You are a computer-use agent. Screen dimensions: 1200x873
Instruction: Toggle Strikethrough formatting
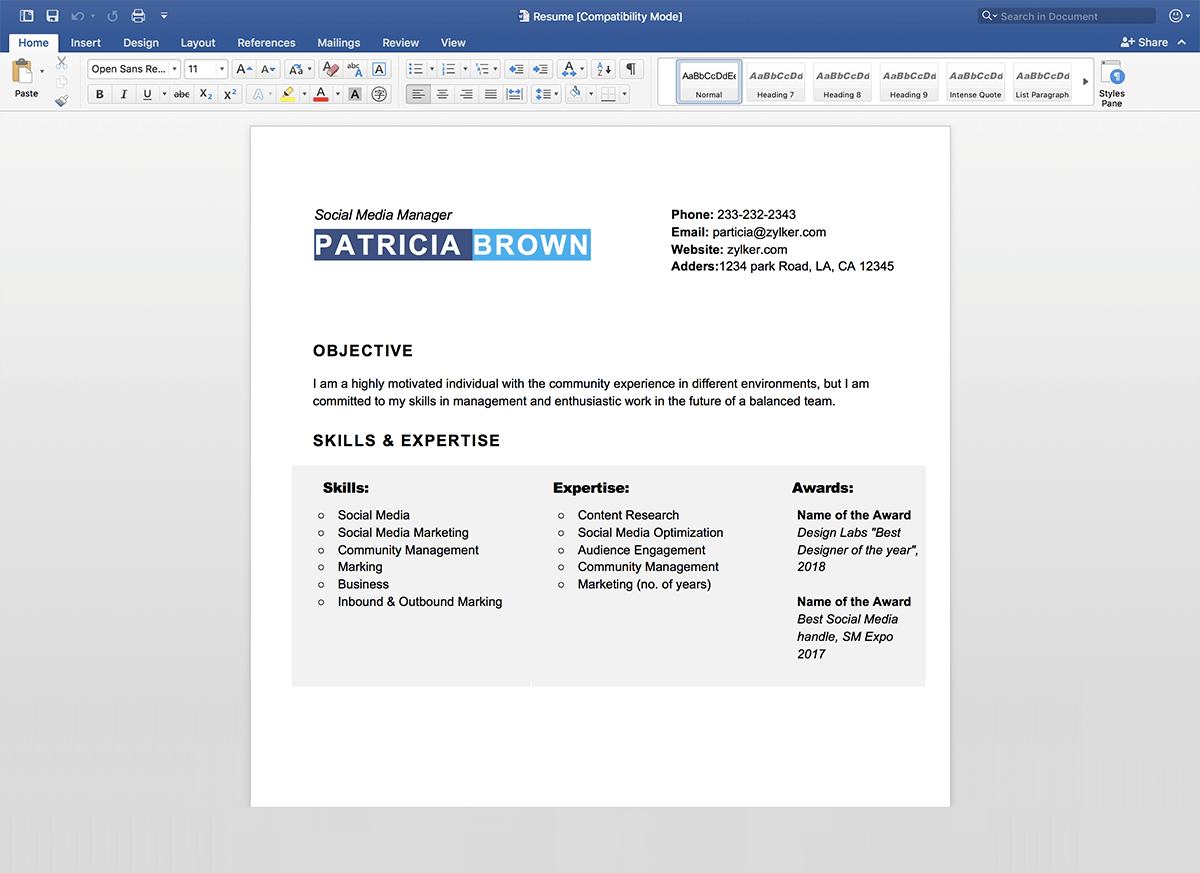click(181, 94)
